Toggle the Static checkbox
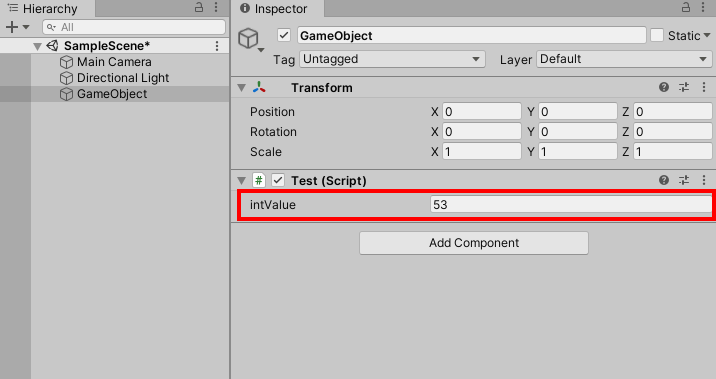This screenshot has width=716, height=379. 657,35
